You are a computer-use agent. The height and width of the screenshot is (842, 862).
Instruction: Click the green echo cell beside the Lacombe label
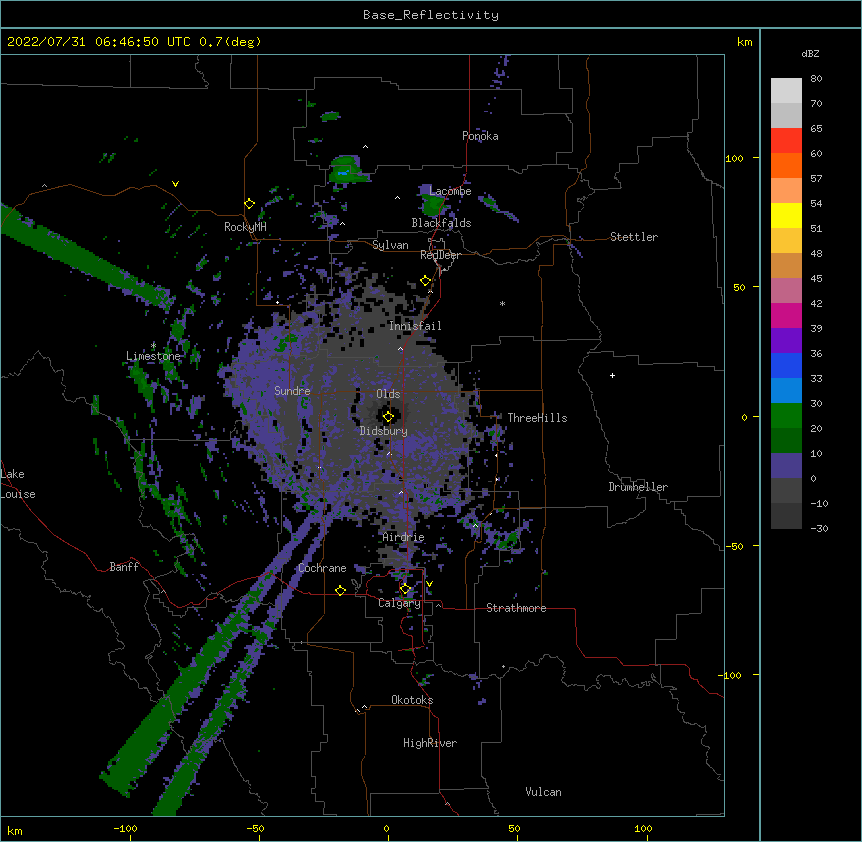[433, 202]
